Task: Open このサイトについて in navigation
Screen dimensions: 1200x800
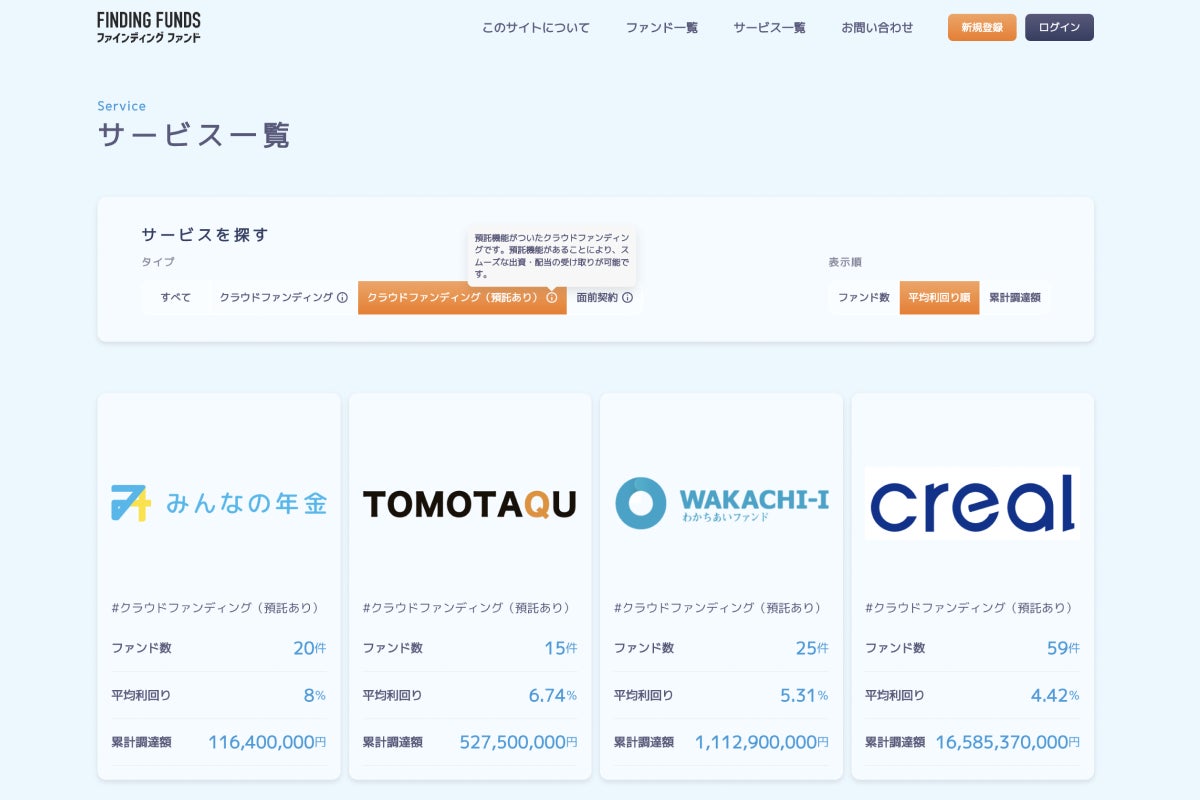Action: (536, 28)
